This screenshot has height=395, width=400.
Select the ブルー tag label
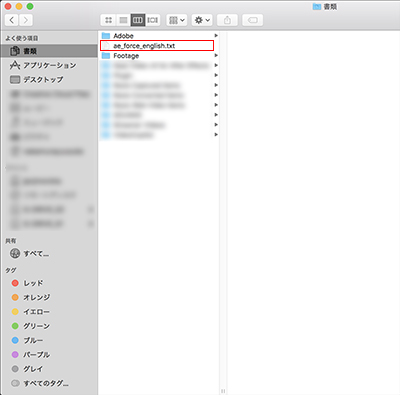pyautogui.click(x=33, y=340)
